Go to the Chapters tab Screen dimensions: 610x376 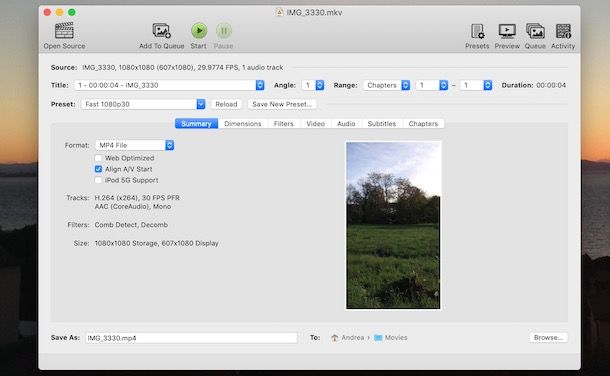click(423, 124)
